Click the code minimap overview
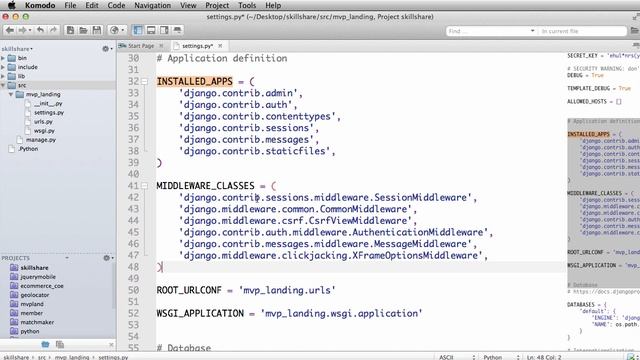The width and height of the screenshot is (640, 360). point(603,202)
